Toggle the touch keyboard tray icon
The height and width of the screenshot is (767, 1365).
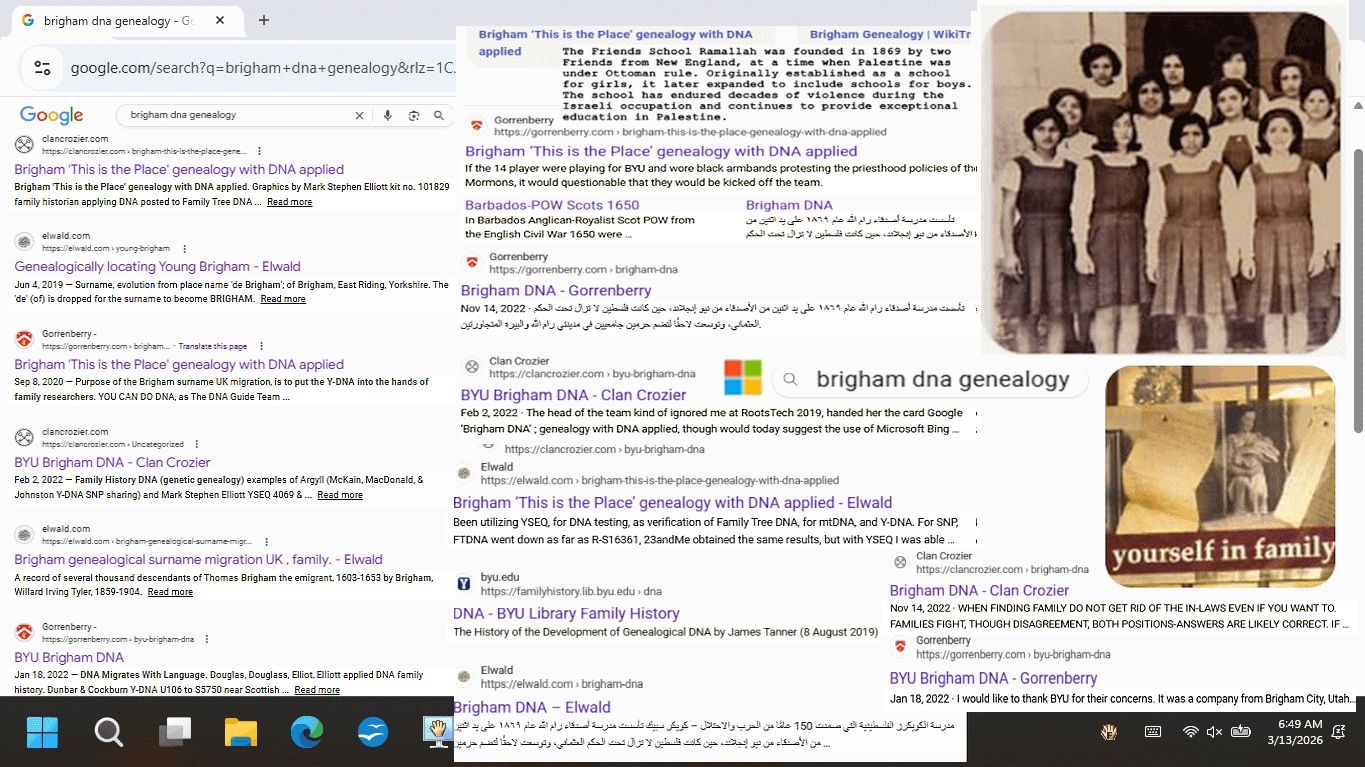[1152, 732]
